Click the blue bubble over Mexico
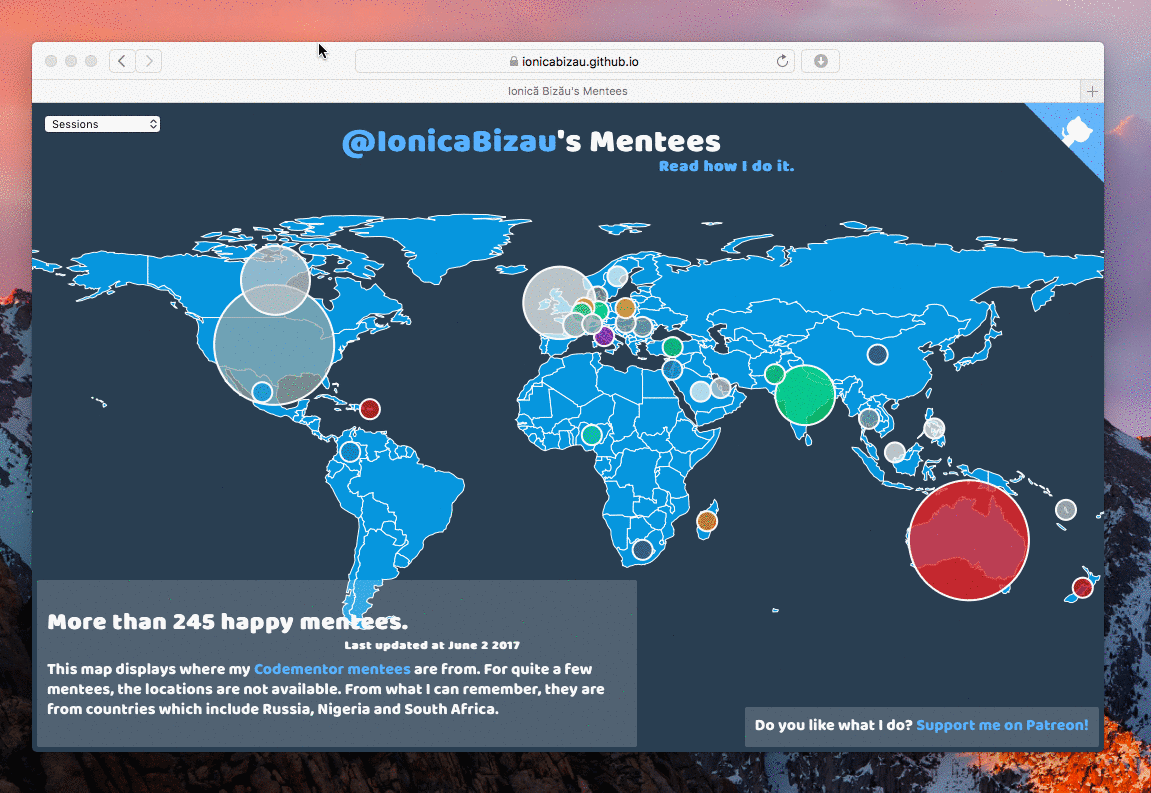Viewport: 1151px width, 793px height. pos(262,391)
